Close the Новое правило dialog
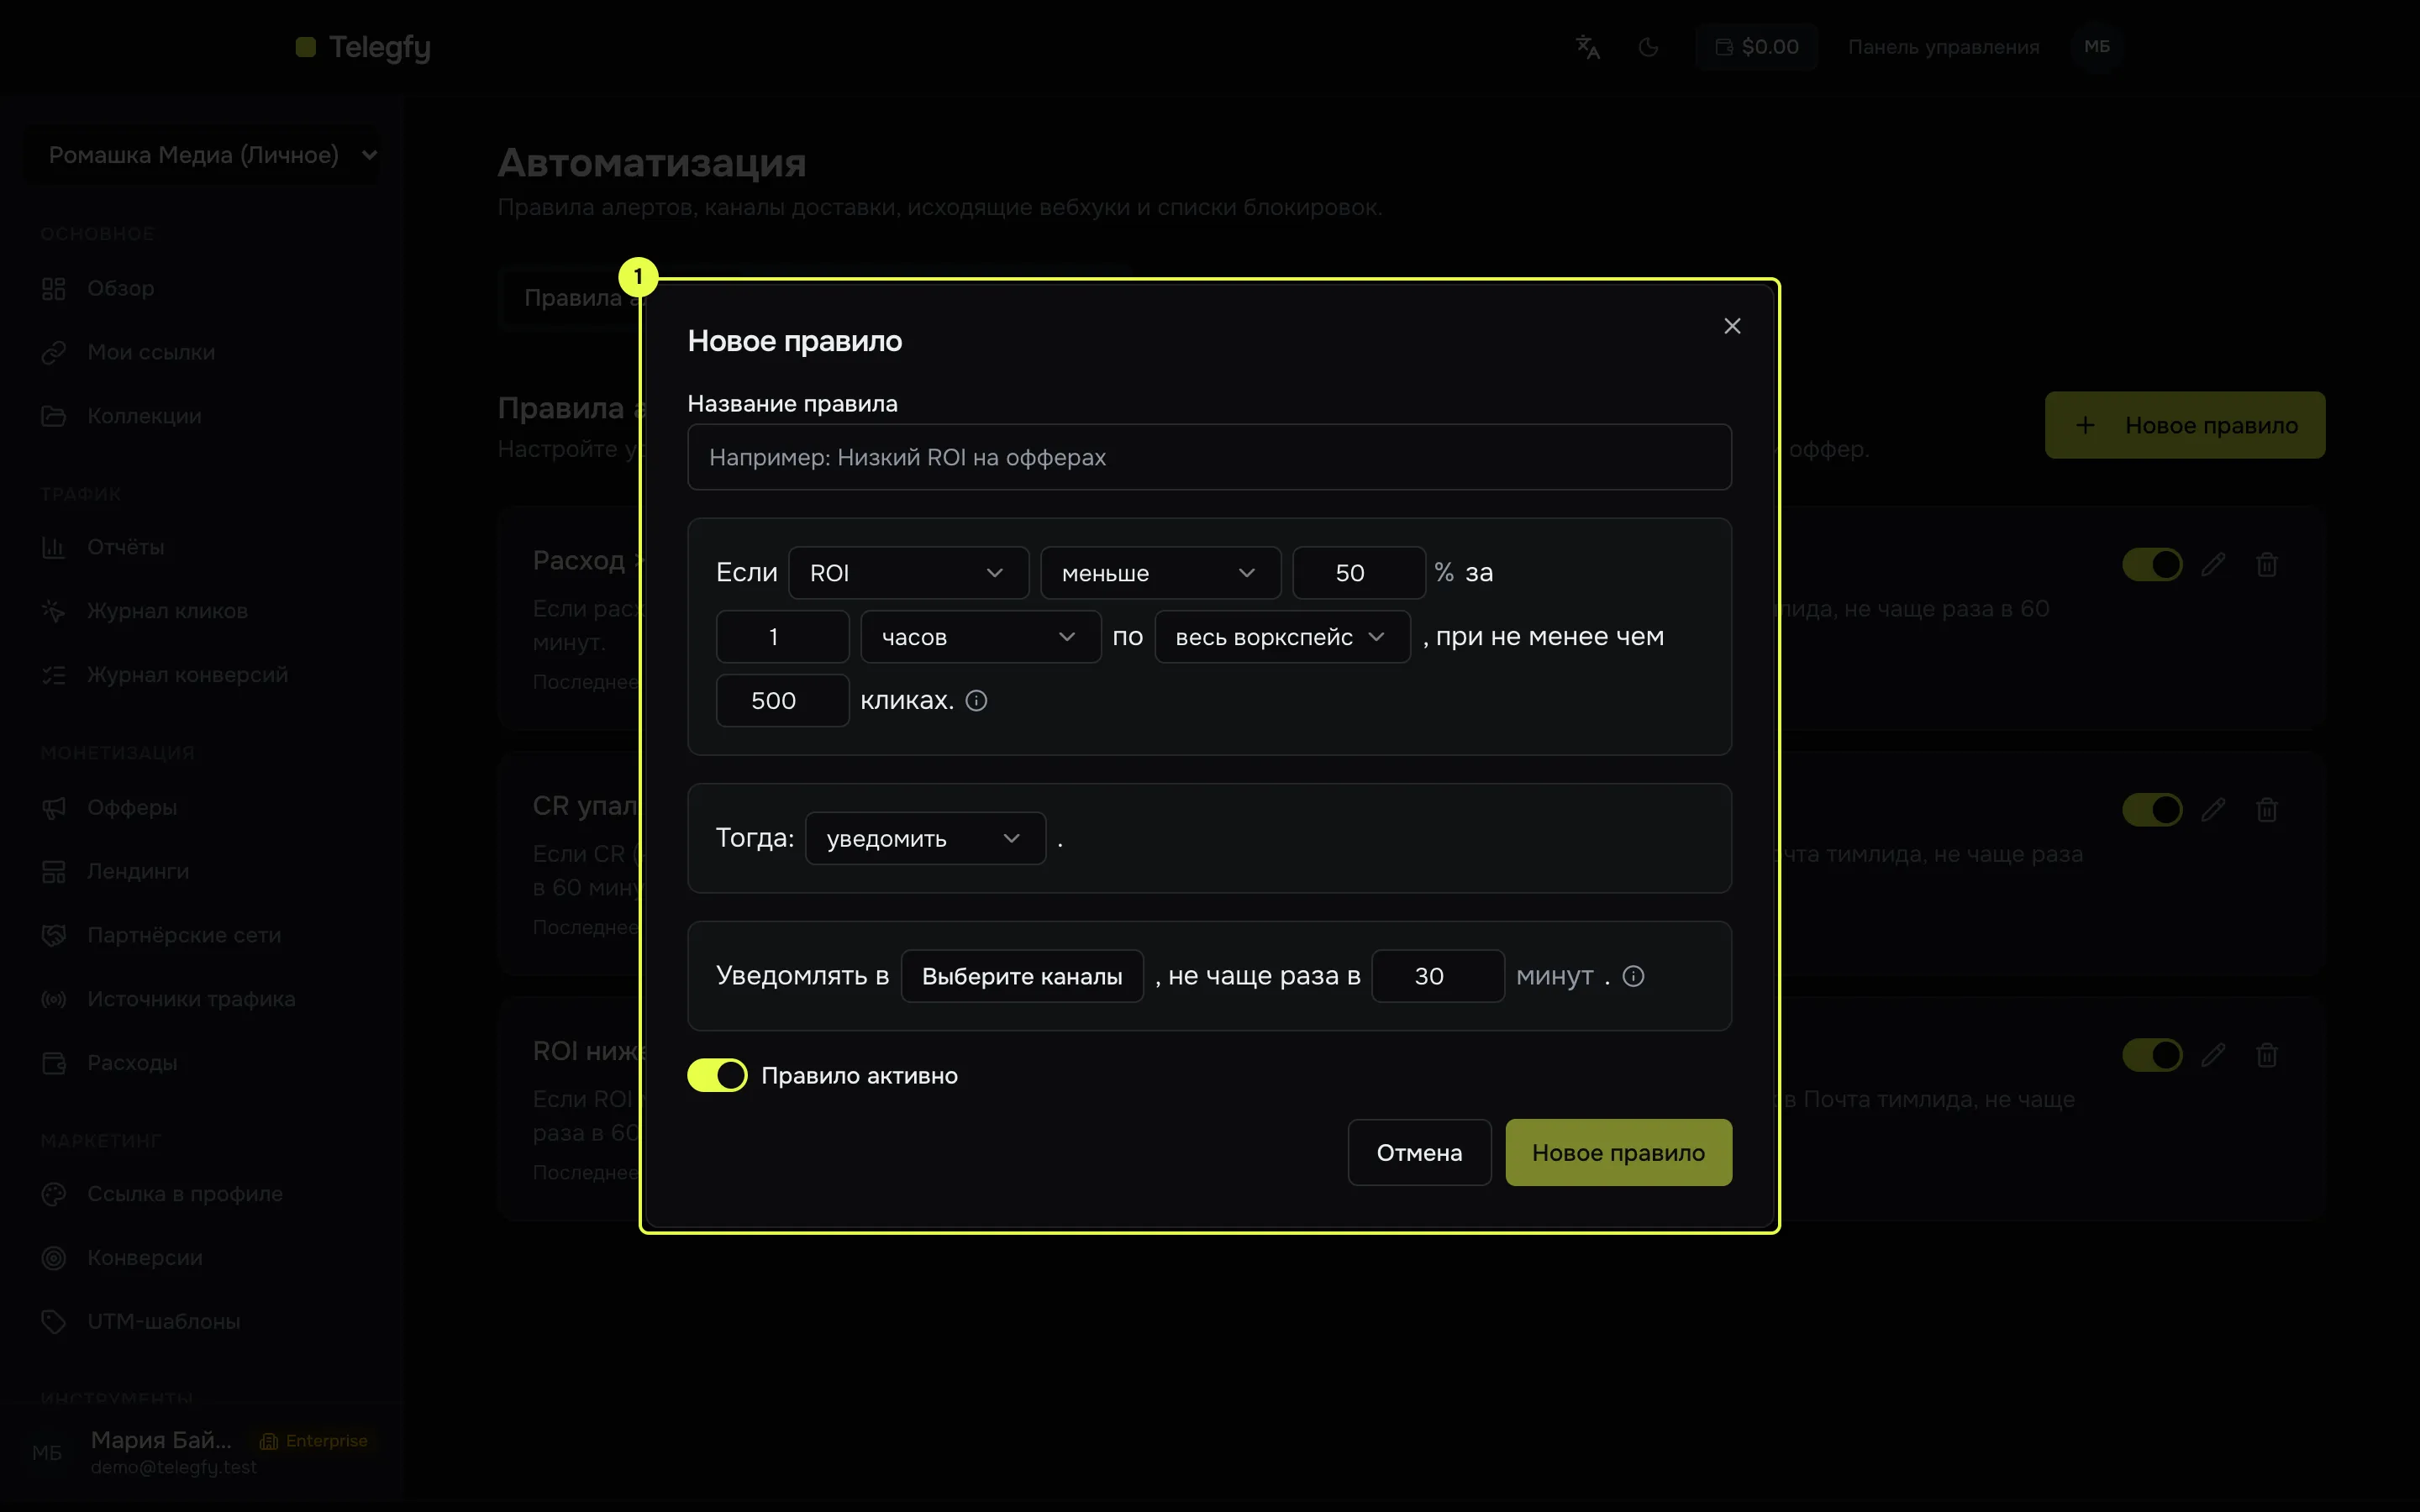The image size is (2420, 1512). (x=1732, y=326)
